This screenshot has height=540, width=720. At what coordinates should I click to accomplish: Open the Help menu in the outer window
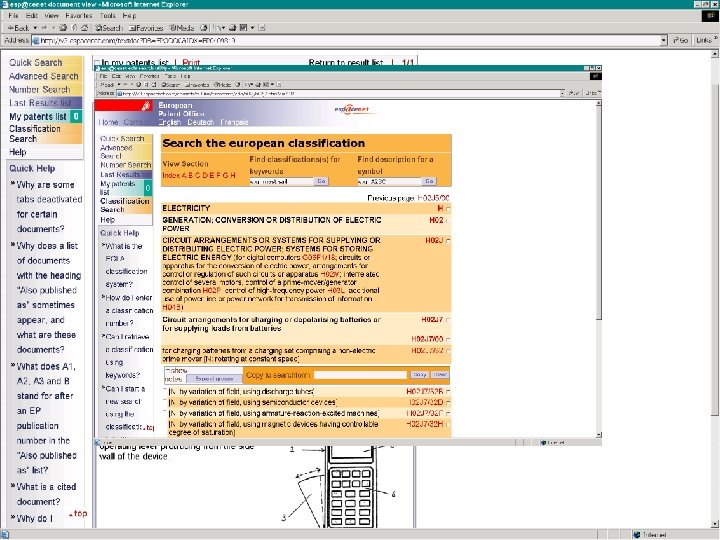click(129, 16)
